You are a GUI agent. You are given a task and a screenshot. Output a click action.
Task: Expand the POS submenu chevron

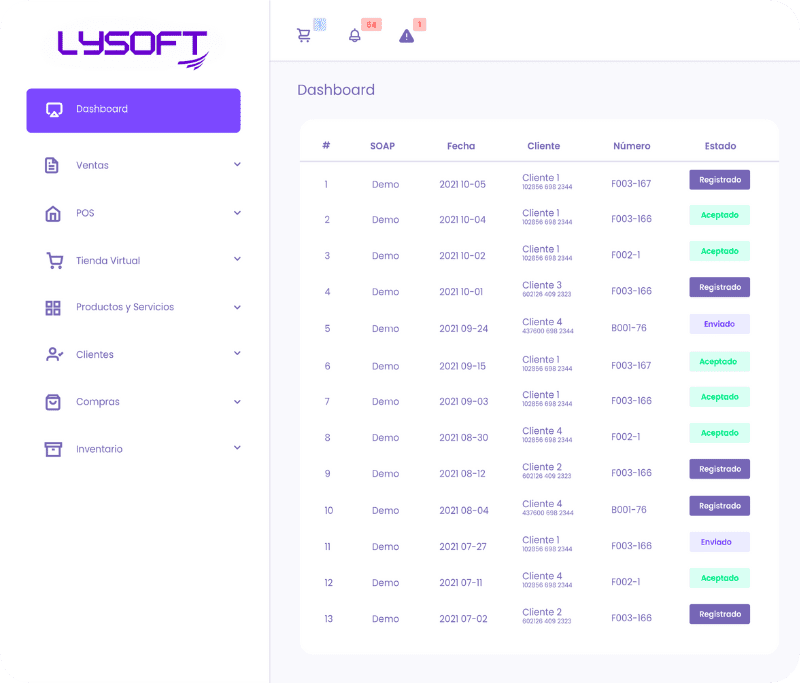(237, 212)
